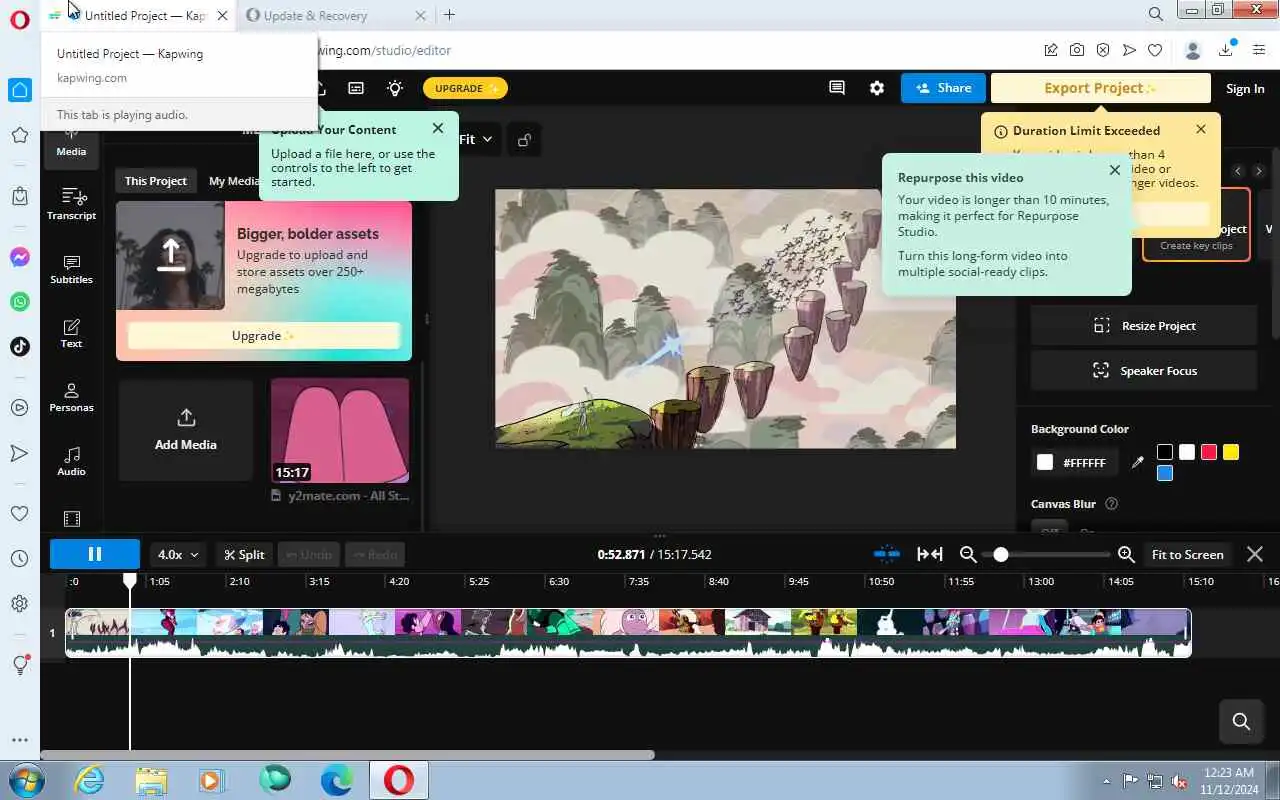Click the timeline horizontal scrollbar
Image resolution: width=1280 pixels, height=800 pixels.
coord(347,755)
